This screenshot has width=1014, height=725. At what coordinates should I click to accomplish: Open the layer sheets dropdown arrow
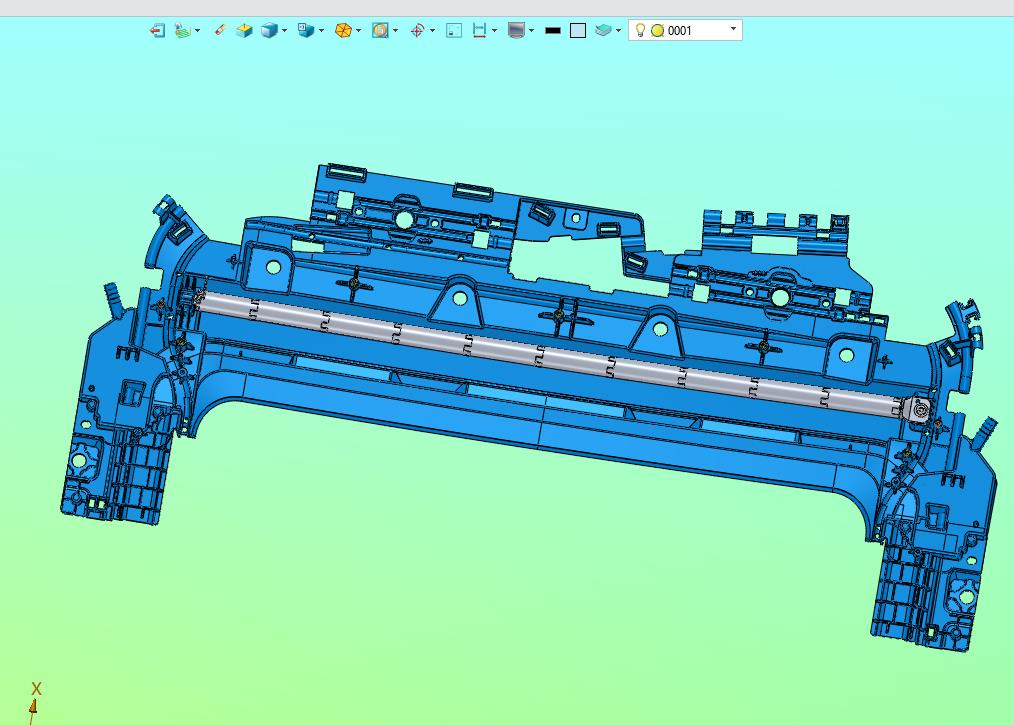(x=618, y=30)
